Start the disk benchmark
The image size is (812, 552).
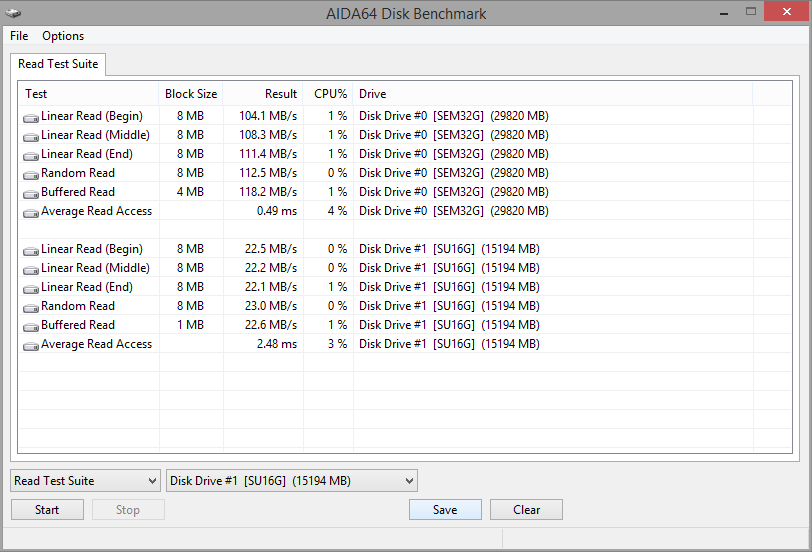click(47, 510)
